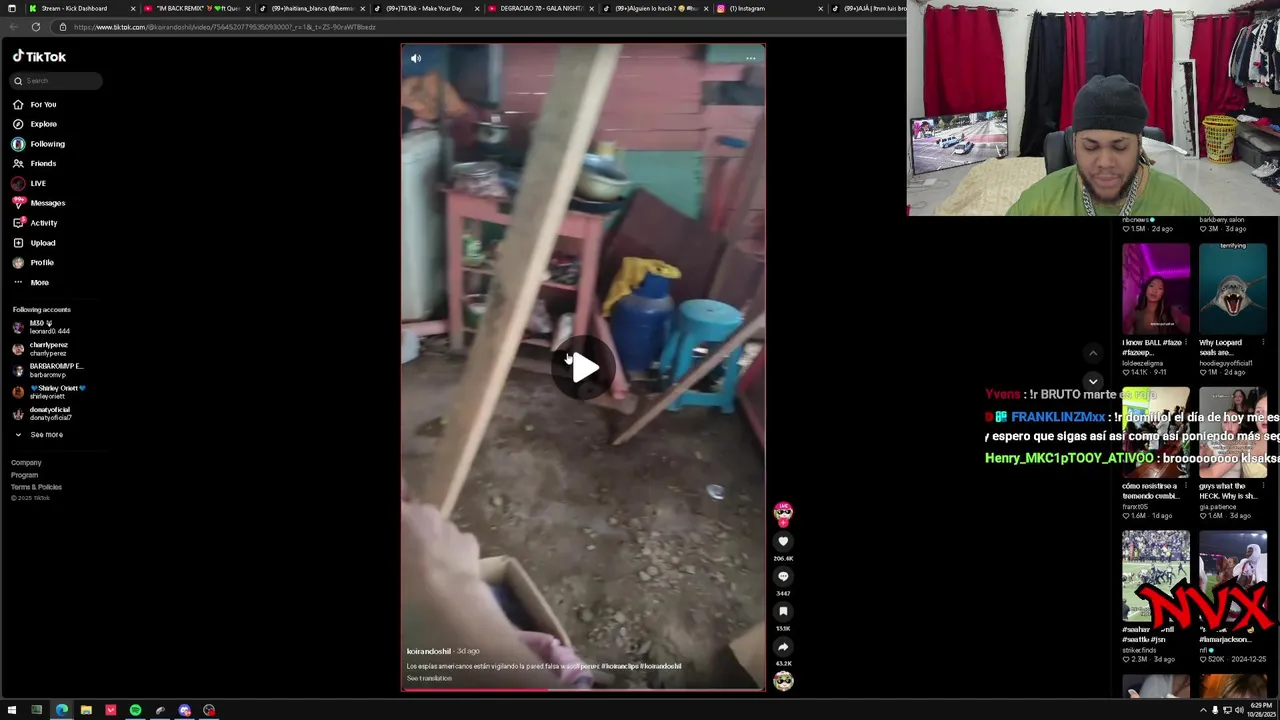The image size is (1280, 720).
Task: Open koirandoshil creator name on video
Action: point(429,651)
